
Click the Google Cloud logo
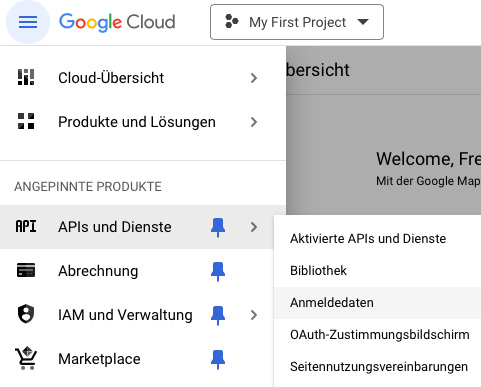117,22
